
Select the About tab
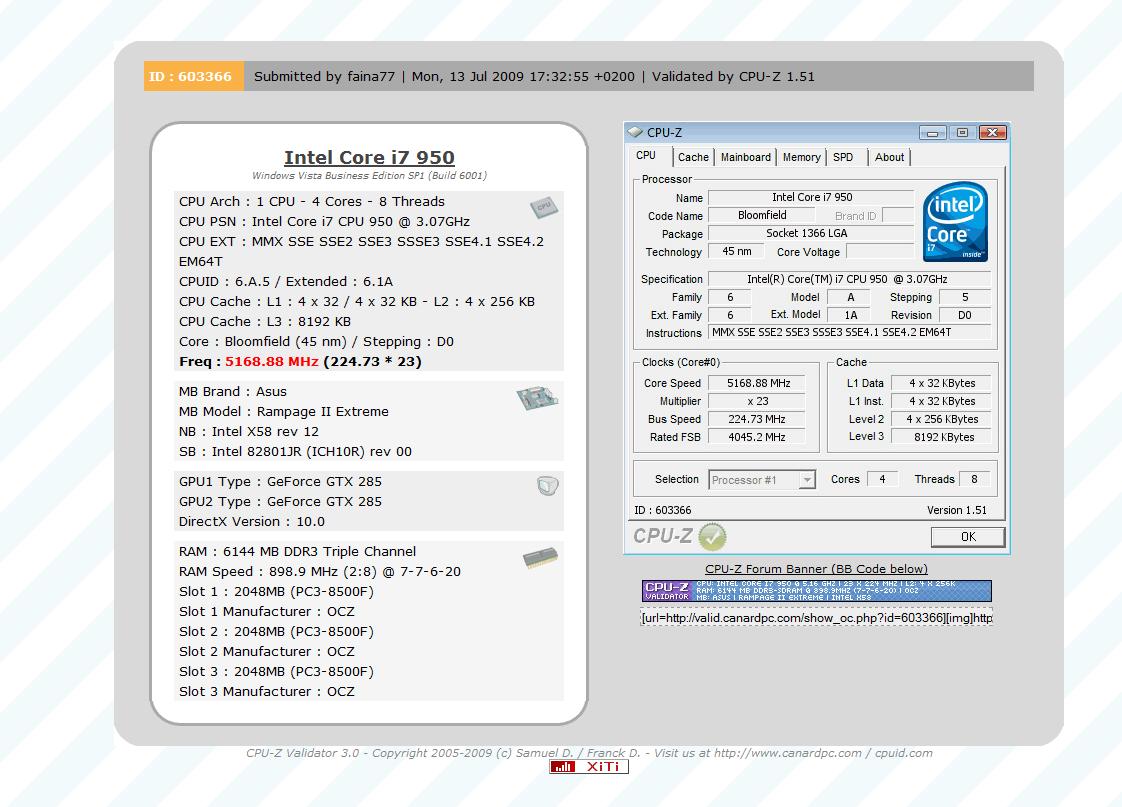pyautogui.click(x=889, y=157)
